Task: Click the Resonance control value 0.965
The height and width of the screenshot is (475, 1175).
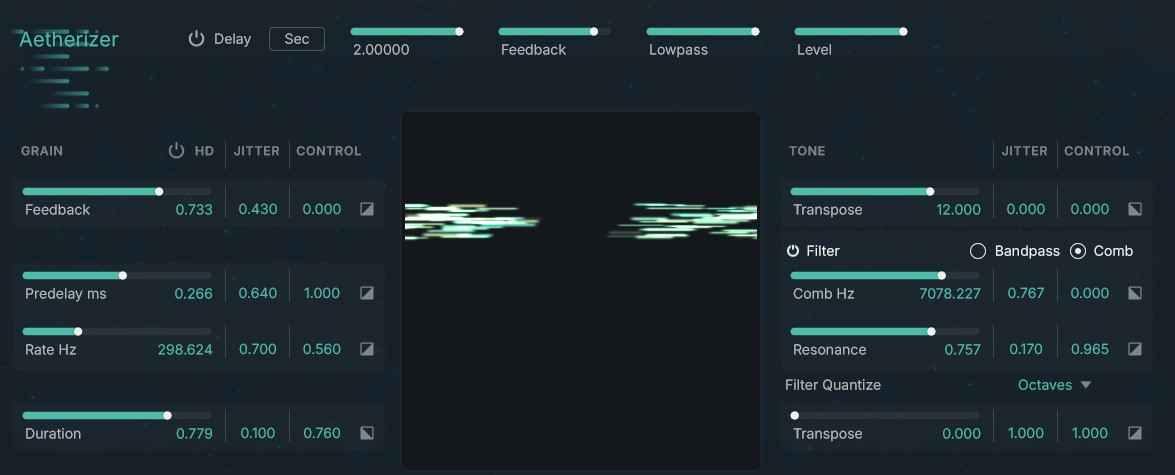Action: click(x=1090, y=350)
